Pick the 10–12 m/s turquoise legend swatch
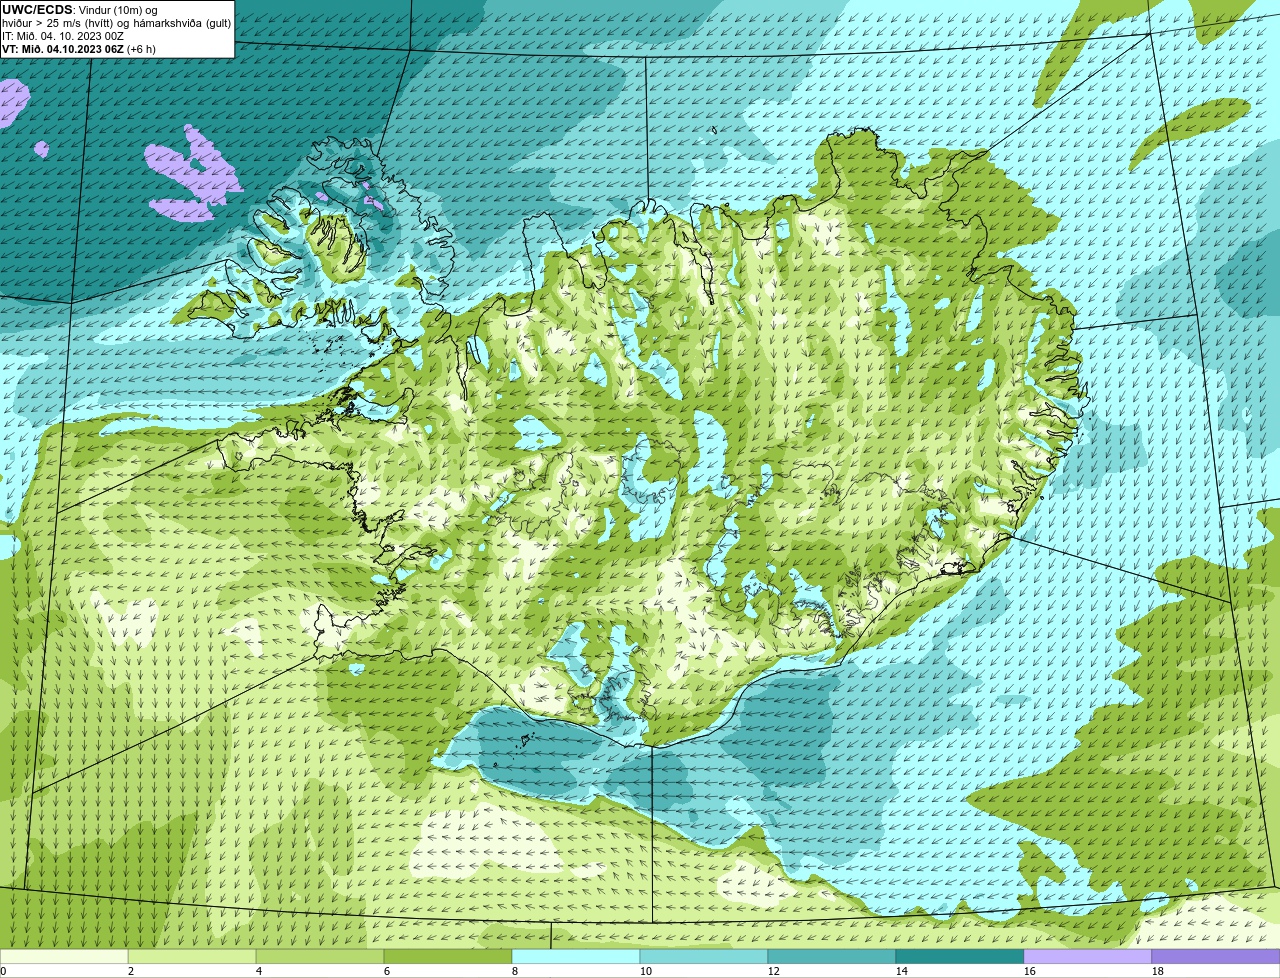The height and width of the screenshot is (978, 1280). pos(704,957)
